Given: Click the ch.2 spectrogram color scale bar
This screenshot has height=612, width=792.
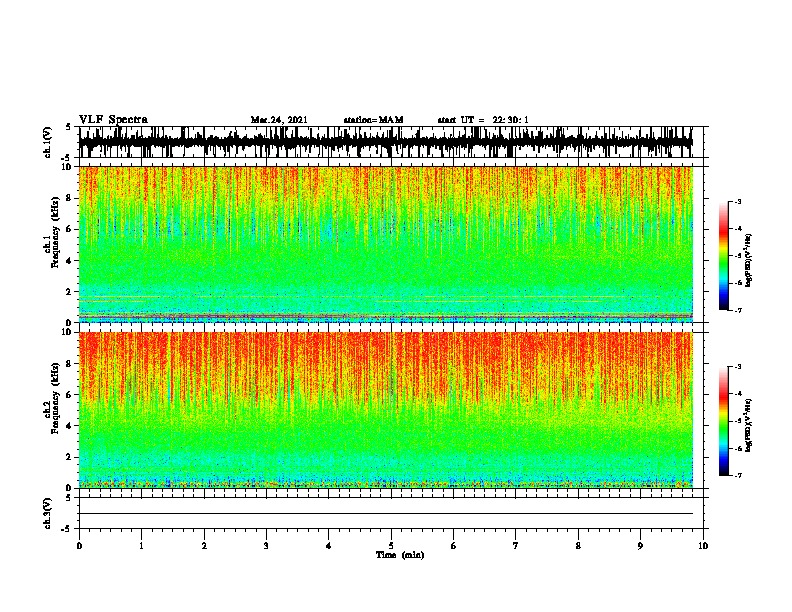Looking at the screenshot, I should tap(723, 421).
